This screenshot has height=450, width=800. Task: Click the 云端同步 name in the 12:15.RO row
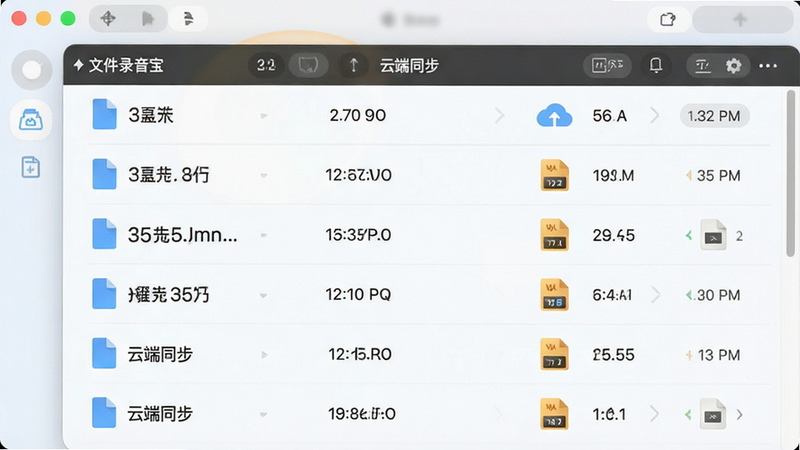(x=160, y=354)
